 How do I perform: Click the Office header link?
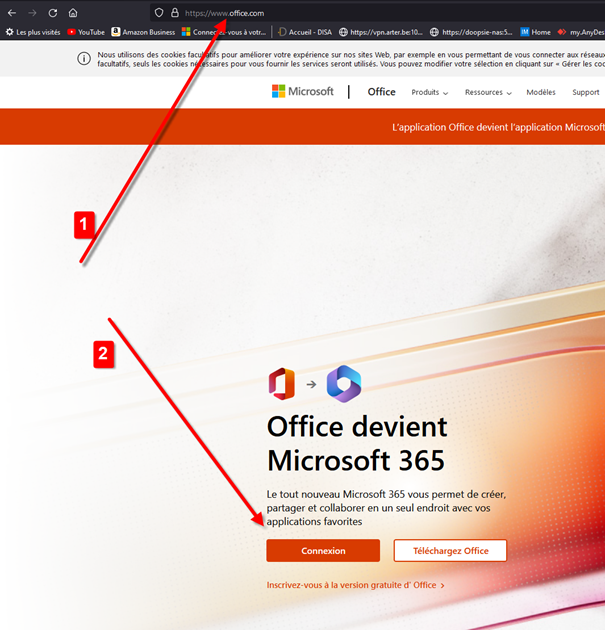[x=381, y=92]
